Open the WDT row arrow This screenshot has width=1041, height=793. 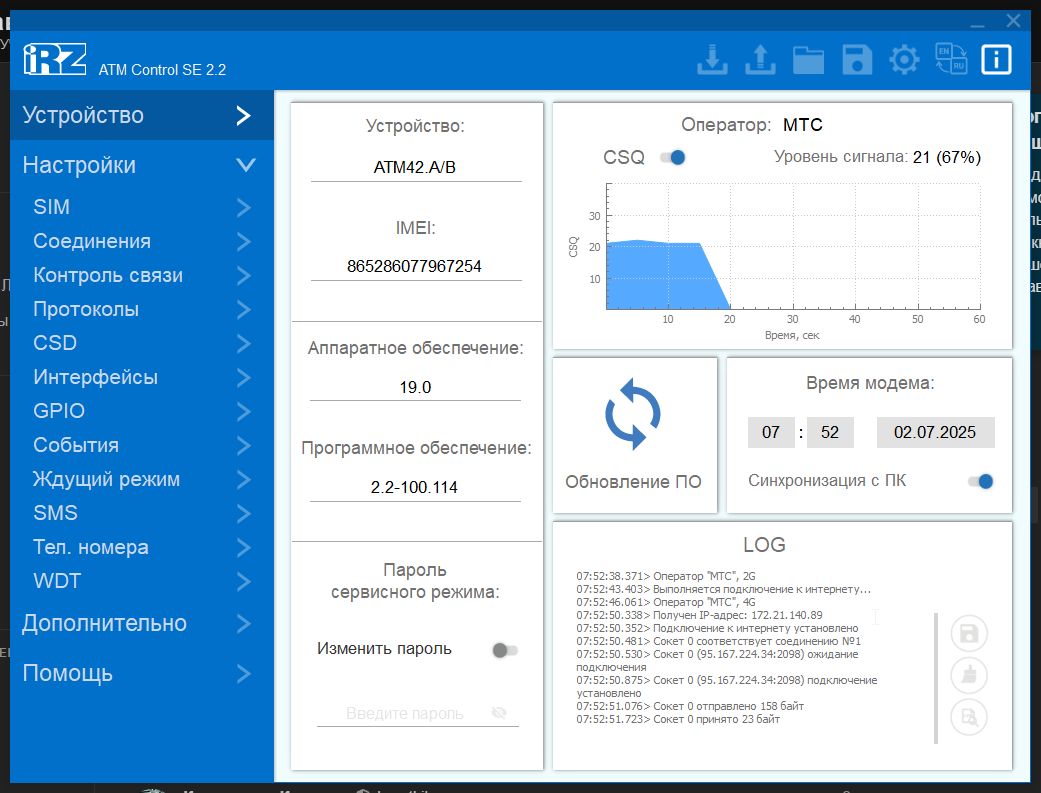pyautogui.click(x=244, y=581)
